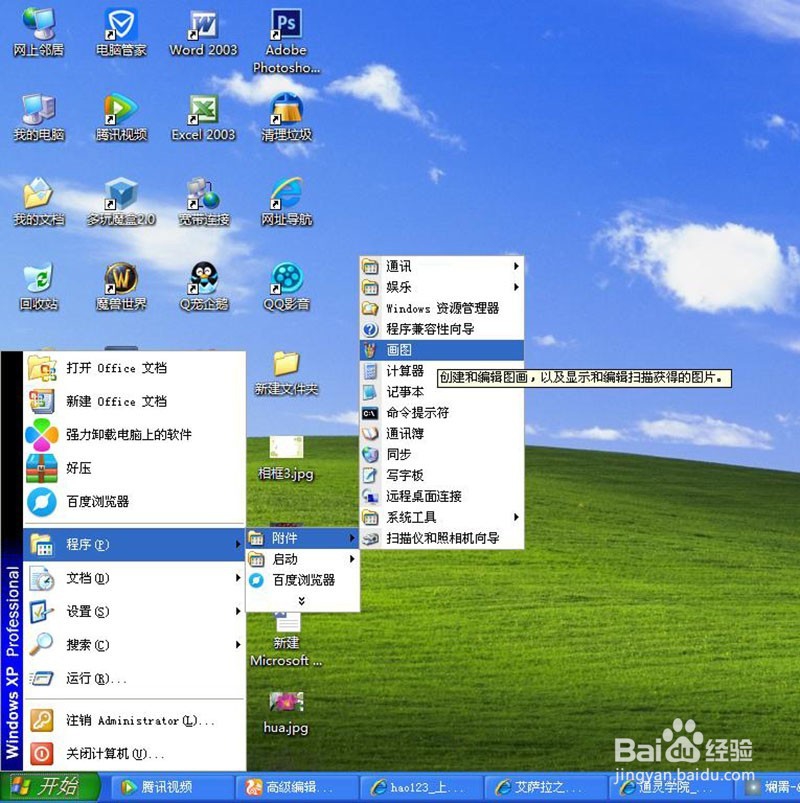Select the 电脑管家 desktop shortcut
The width and height of the screenshot is (800, 803).
pyautogui.click(x=121, y=32)
